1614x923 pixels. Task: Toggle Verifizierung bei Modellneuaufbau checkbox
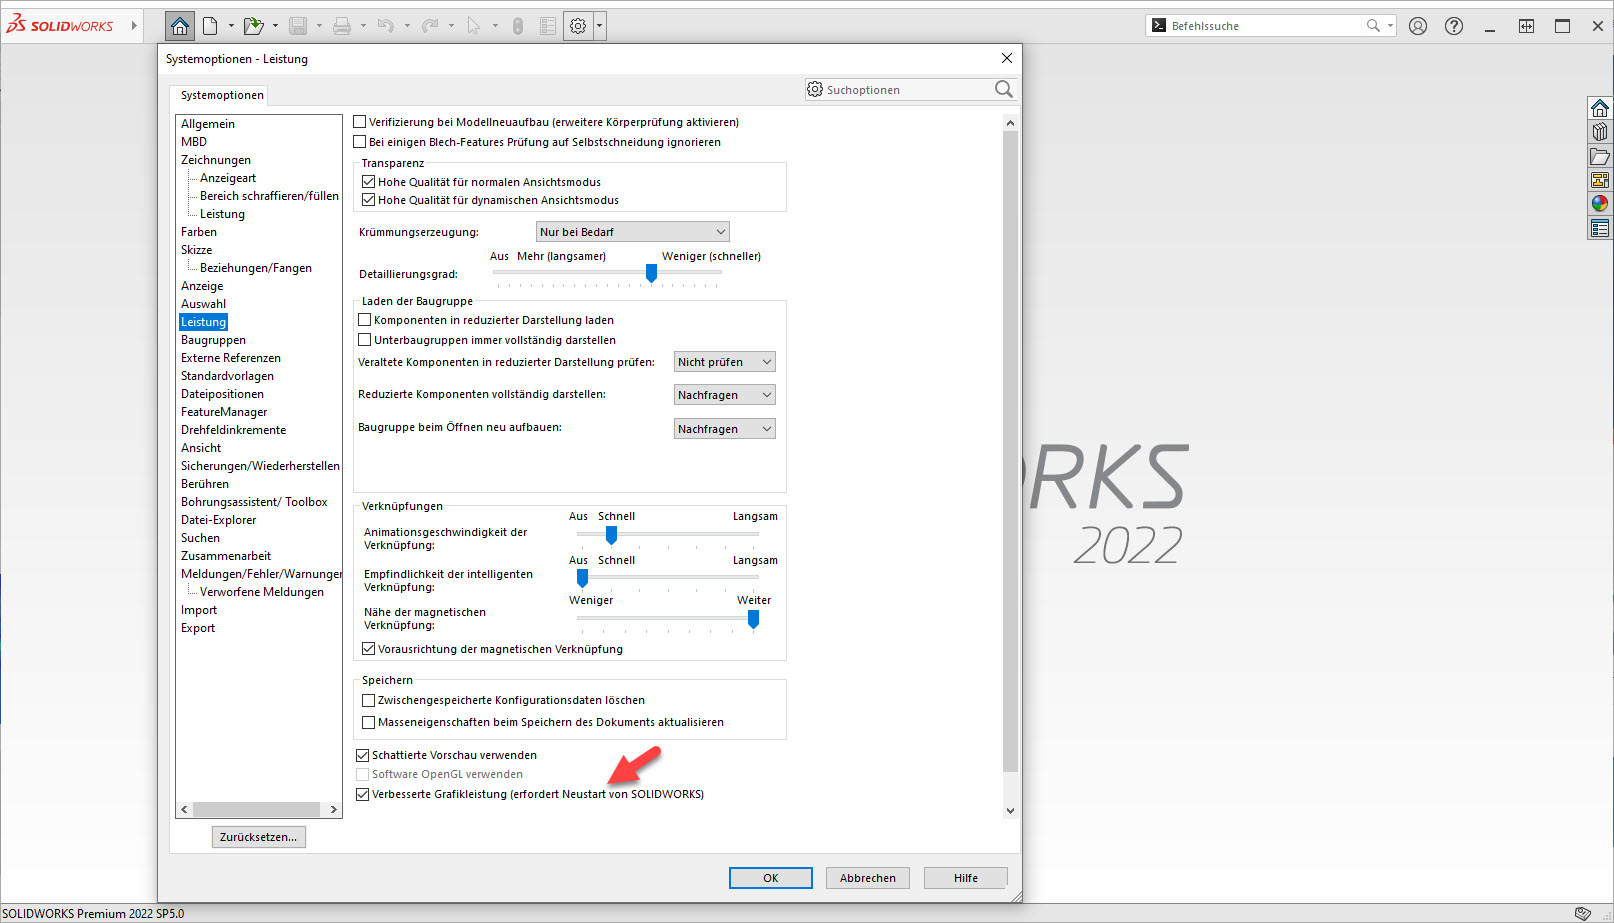tap(360, 122)
